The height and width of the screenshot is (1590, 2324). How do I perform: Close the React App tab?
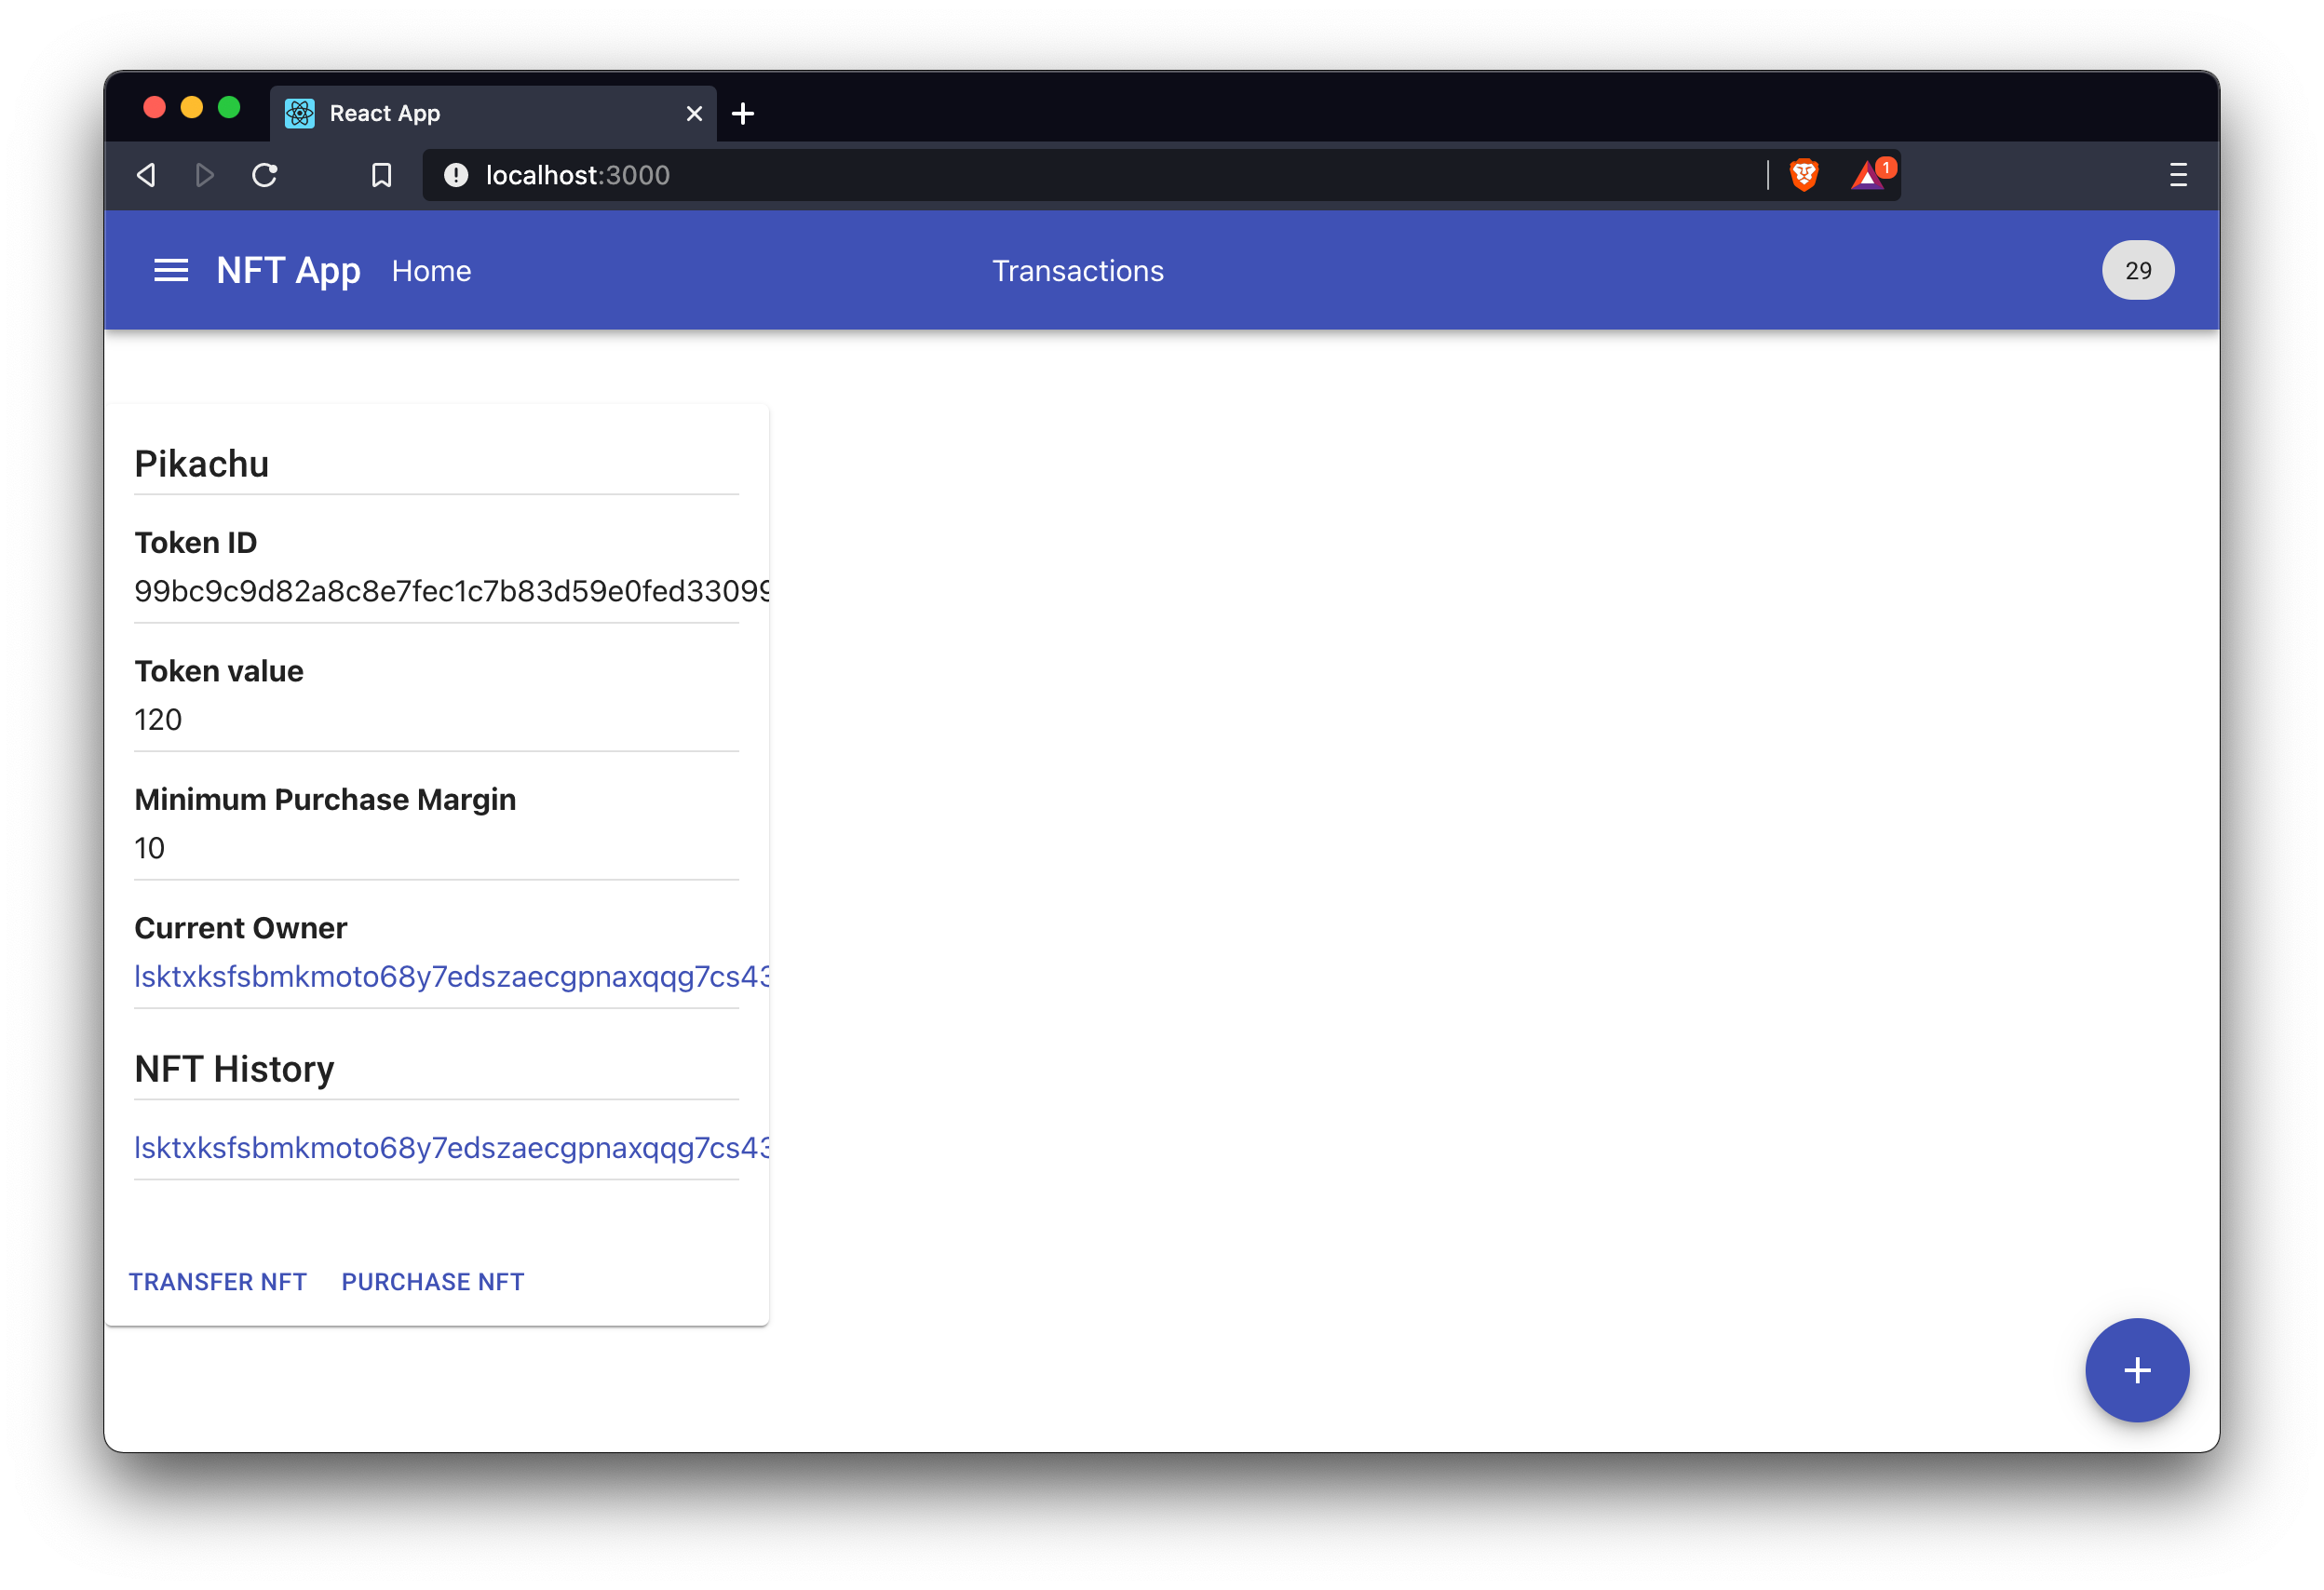[694, 113]
